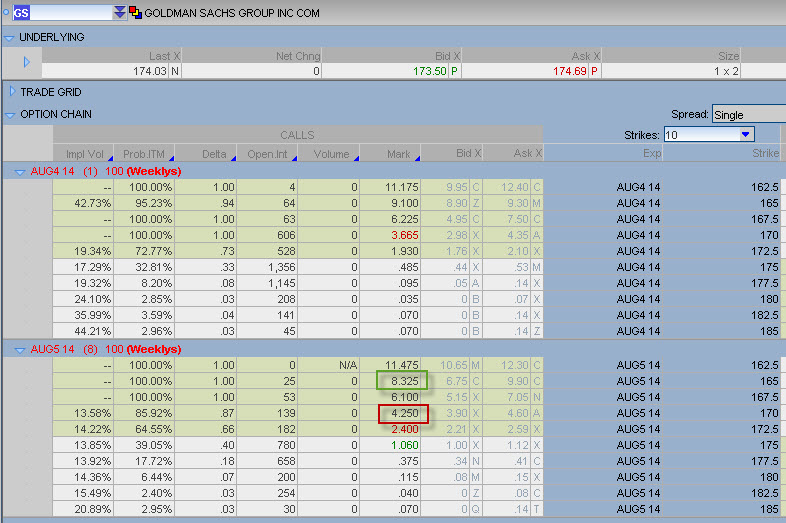Click the red-boxed 4.250 mark value

coord(402,414)
